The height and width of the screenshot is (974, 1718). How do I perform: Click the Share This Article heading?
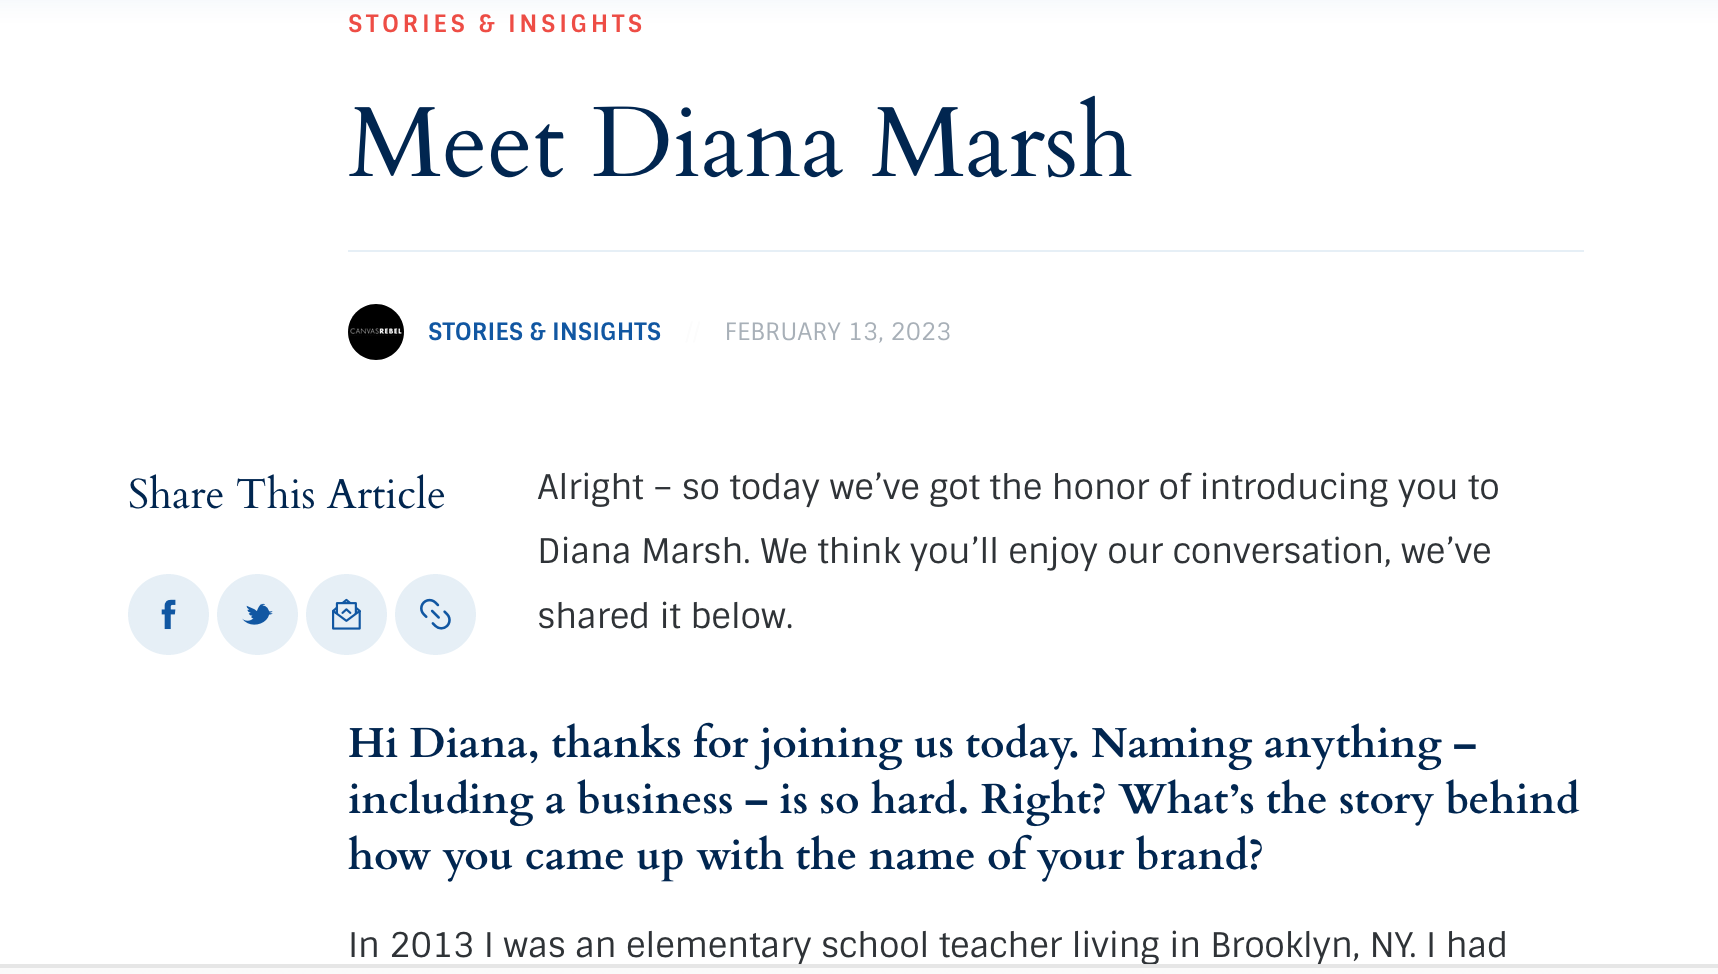tap(286, 494)
